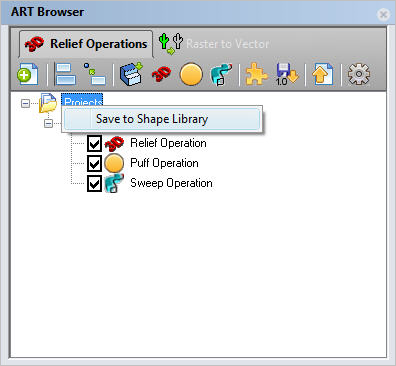This screenshot has height=366, width=396.
Task: Add a sweep operation from toolbar
Action: point(221,74)
